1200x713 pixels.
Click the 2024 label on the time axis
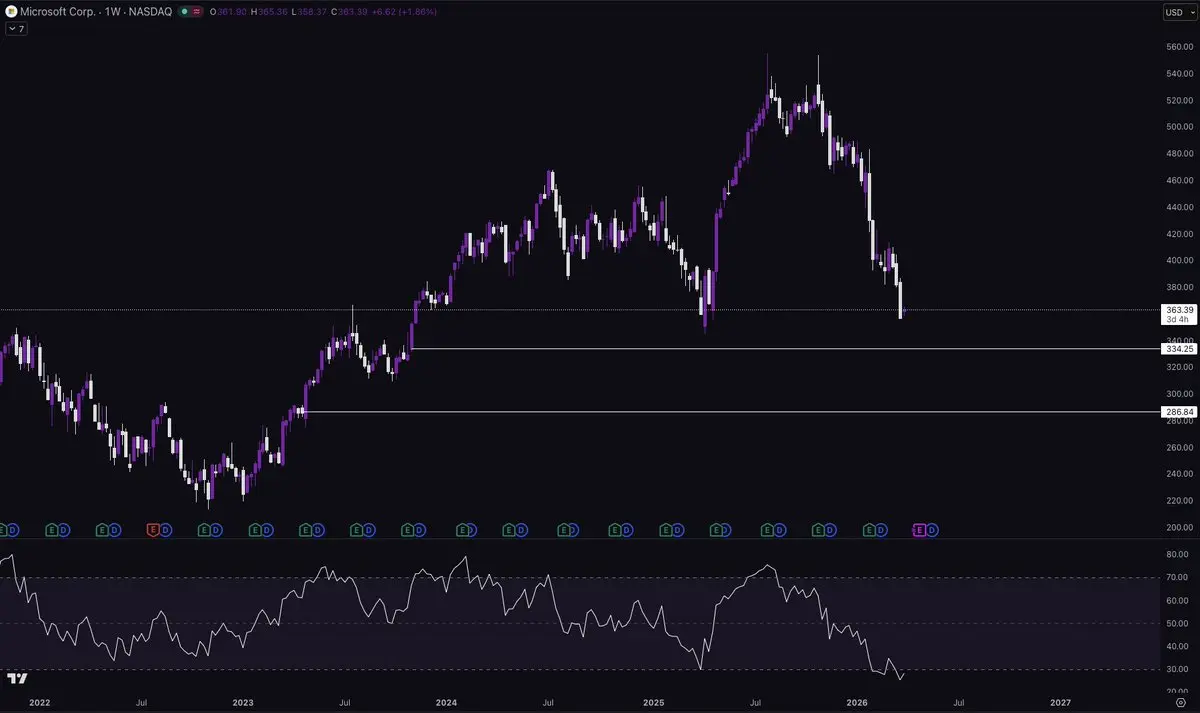[447, 703]
